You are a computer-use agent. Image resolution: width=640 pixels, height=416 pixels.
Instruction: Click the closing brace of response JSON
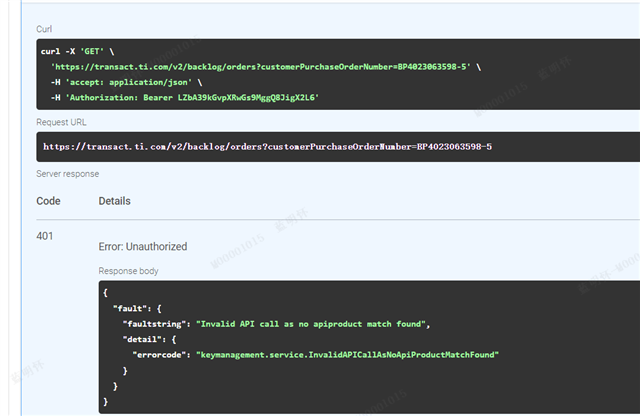coord(106,401)
